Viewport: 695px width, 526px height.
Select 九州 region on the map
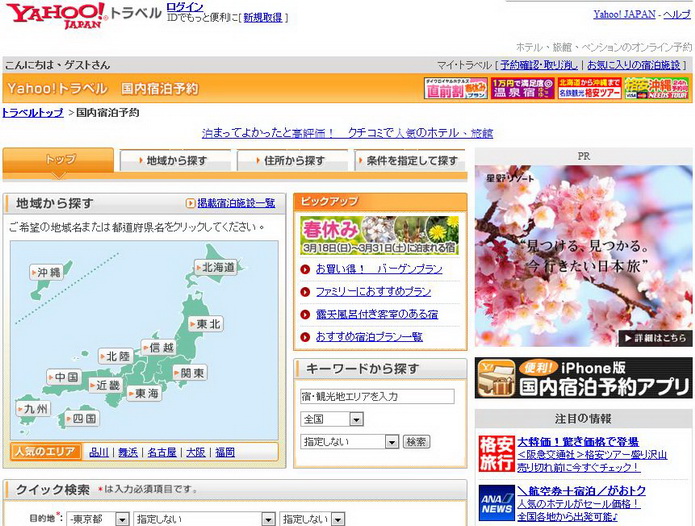pos(33,409)
